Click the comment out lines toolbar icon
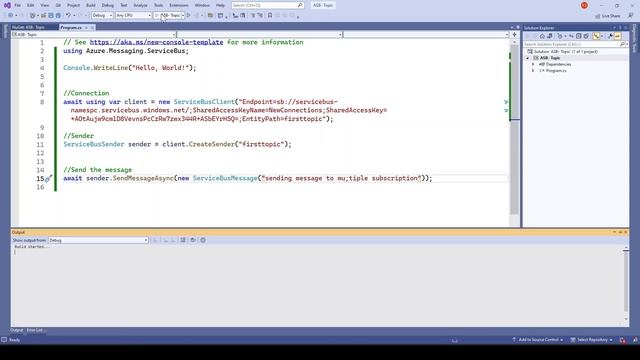Image resolution: width=640 pixels, height=360 pixels. click(x=253, y=15)
